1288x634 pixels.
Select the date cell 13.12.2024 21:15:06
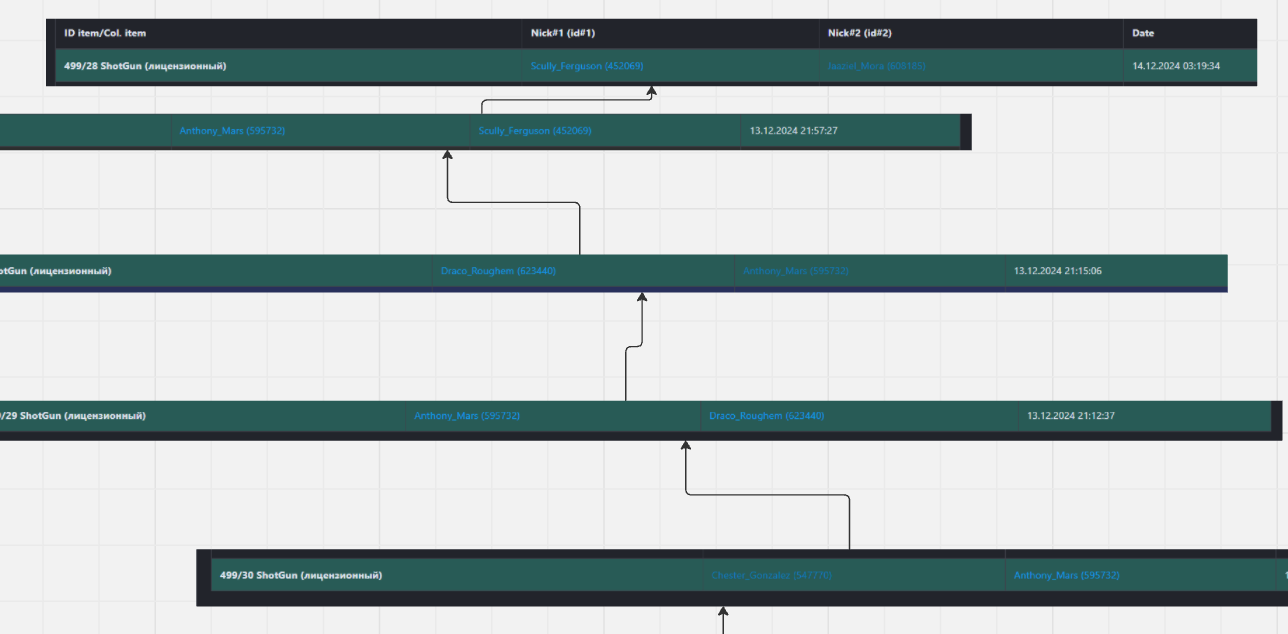(1058, 271)
